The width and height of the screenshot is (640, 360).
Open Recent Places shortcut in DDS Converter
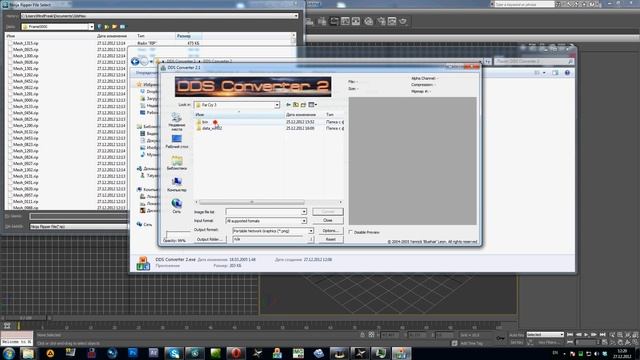pyautogui.click(x=177, y=122)
